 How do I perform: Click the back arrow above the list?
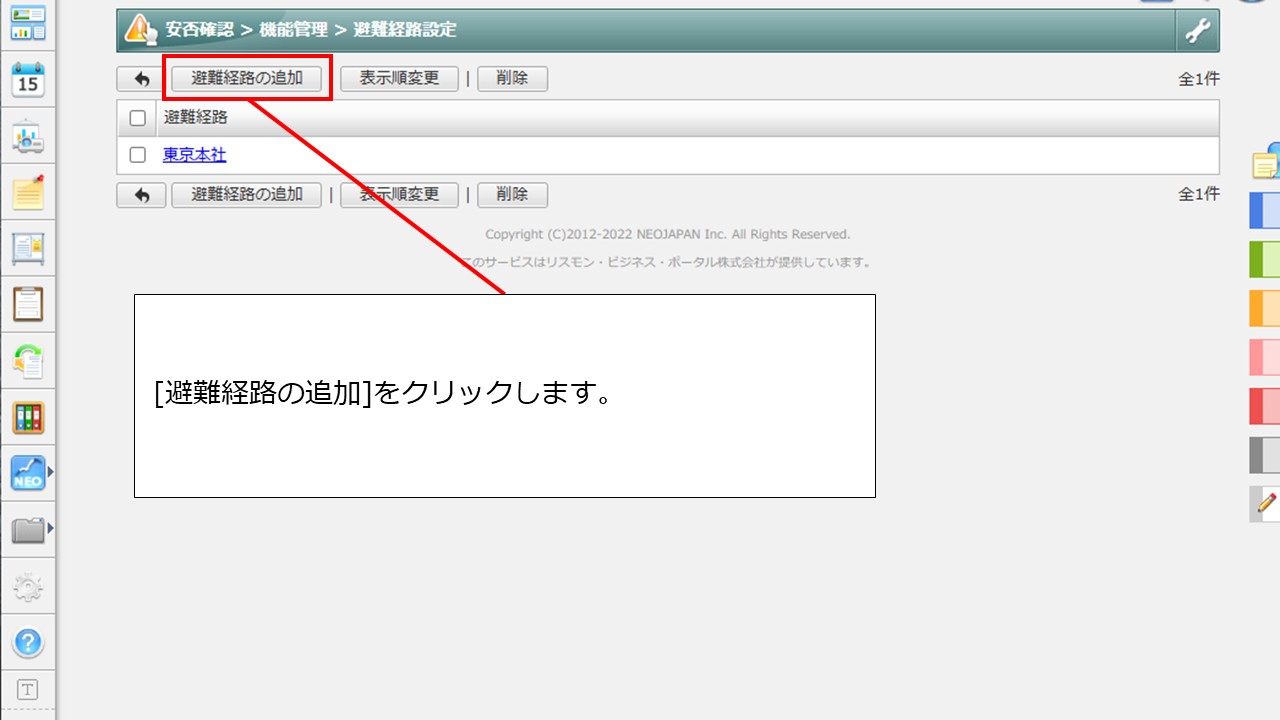tap(141, 79)
